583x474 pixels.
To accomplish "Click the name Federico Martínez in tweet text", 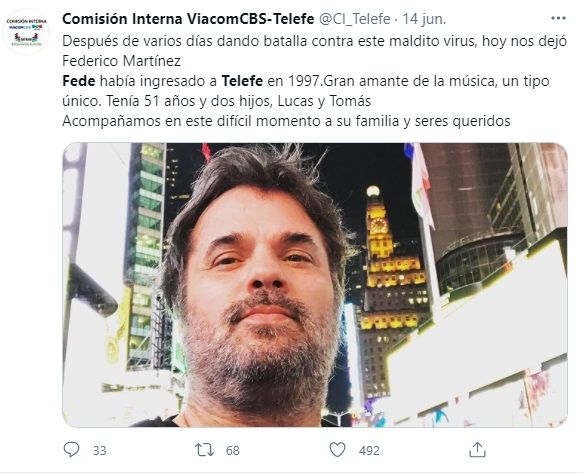I will [x=122, y=61].
